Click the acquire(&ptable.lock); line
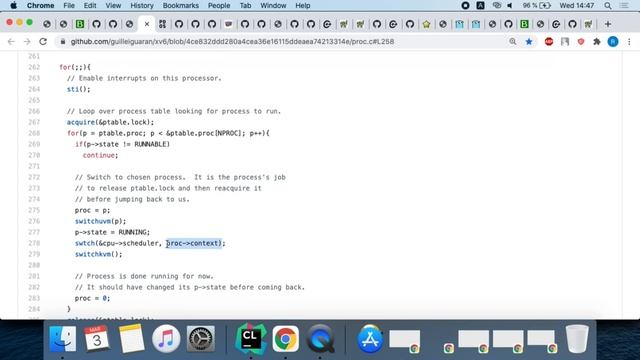This screenshot has width=640, height=360. click(111, 122)
